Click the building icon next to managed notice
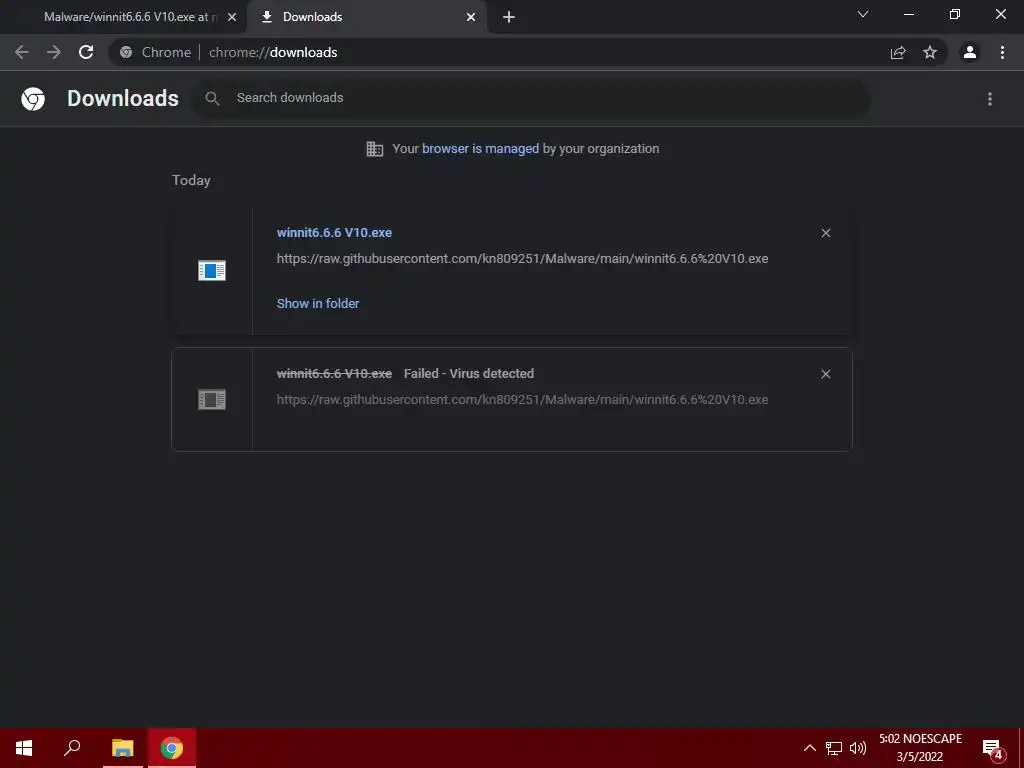Screen dimensions: 1024x768 point(375,149)
